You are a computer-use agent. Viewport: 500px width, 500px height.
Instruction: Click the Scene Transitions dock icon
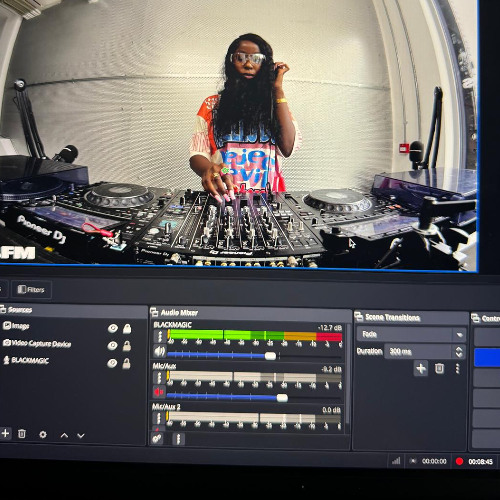click(x=358, y=316)
